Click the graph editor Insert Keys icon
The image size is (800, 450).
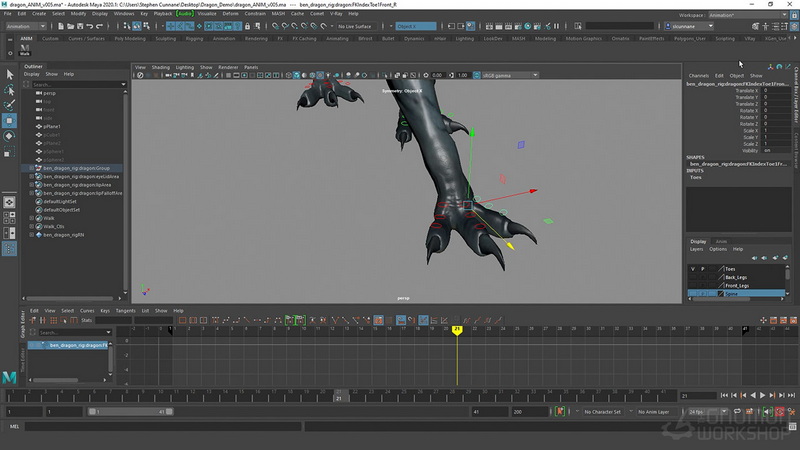pyautogui.click(x=43, y=320)
